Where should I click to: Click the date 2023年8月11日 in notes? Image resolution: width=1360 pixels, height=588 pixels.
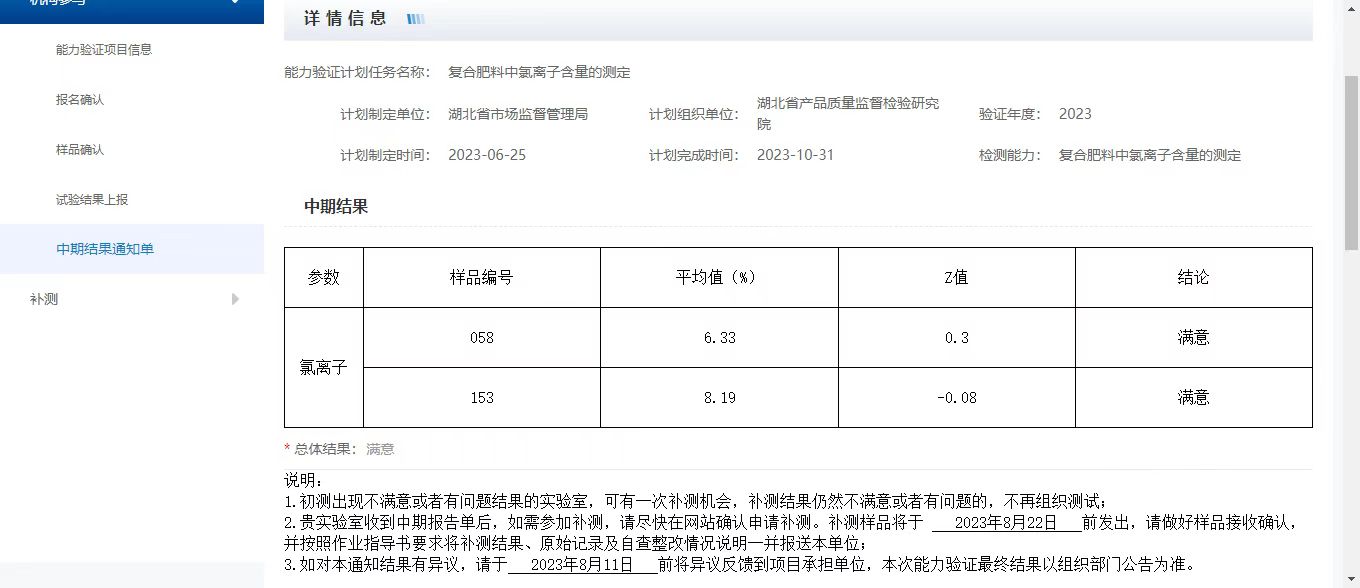coord(582,564)
